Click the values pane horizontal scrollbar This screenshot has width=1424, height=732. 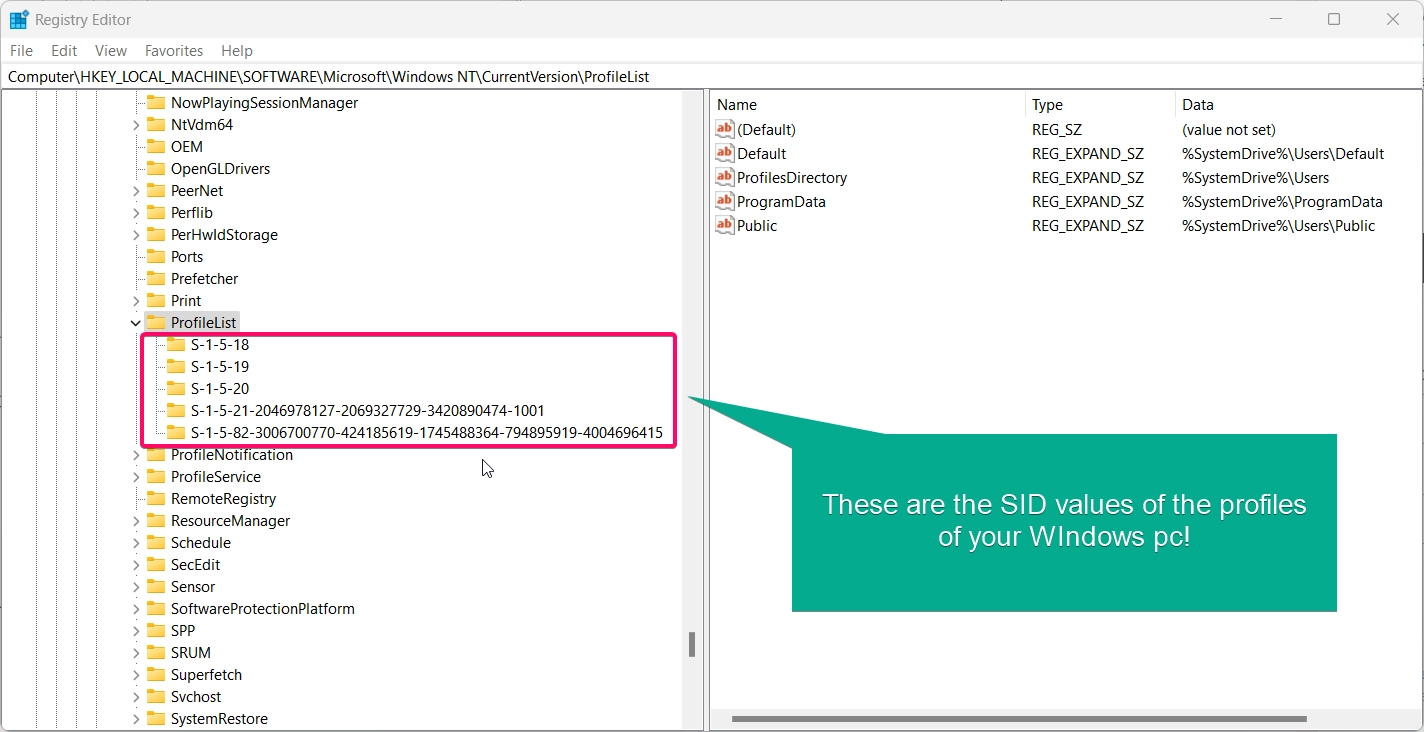pos(1020,719)
